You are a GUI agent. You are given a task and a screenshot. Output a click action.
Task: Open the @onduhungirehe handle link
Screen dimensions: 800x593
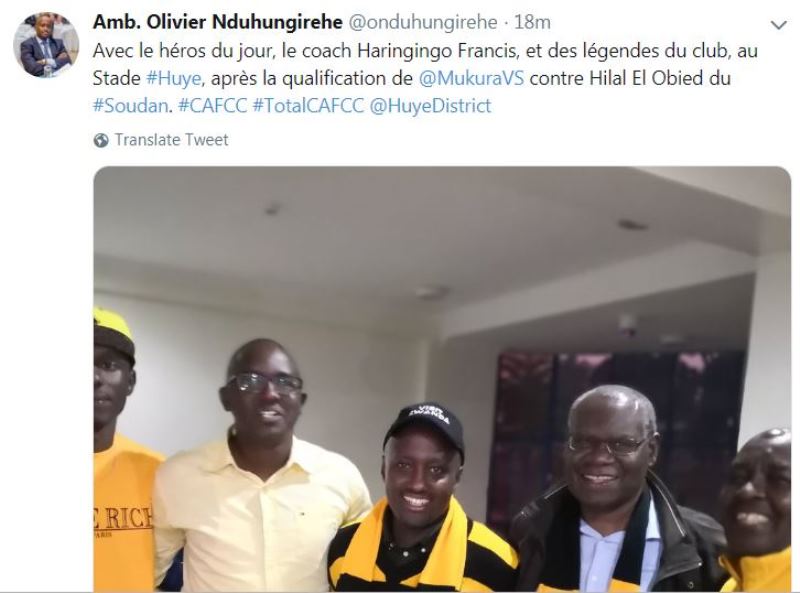(x=422, y=22)
